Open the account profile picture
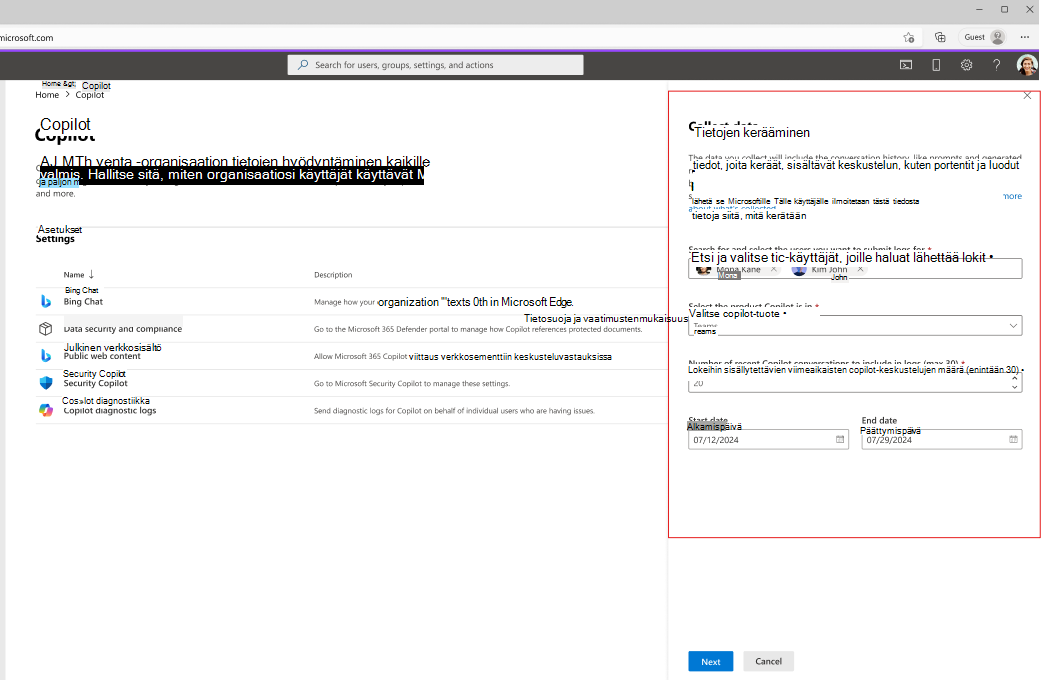Viewport: 1041px width, 680px height. coord(1027,65)
